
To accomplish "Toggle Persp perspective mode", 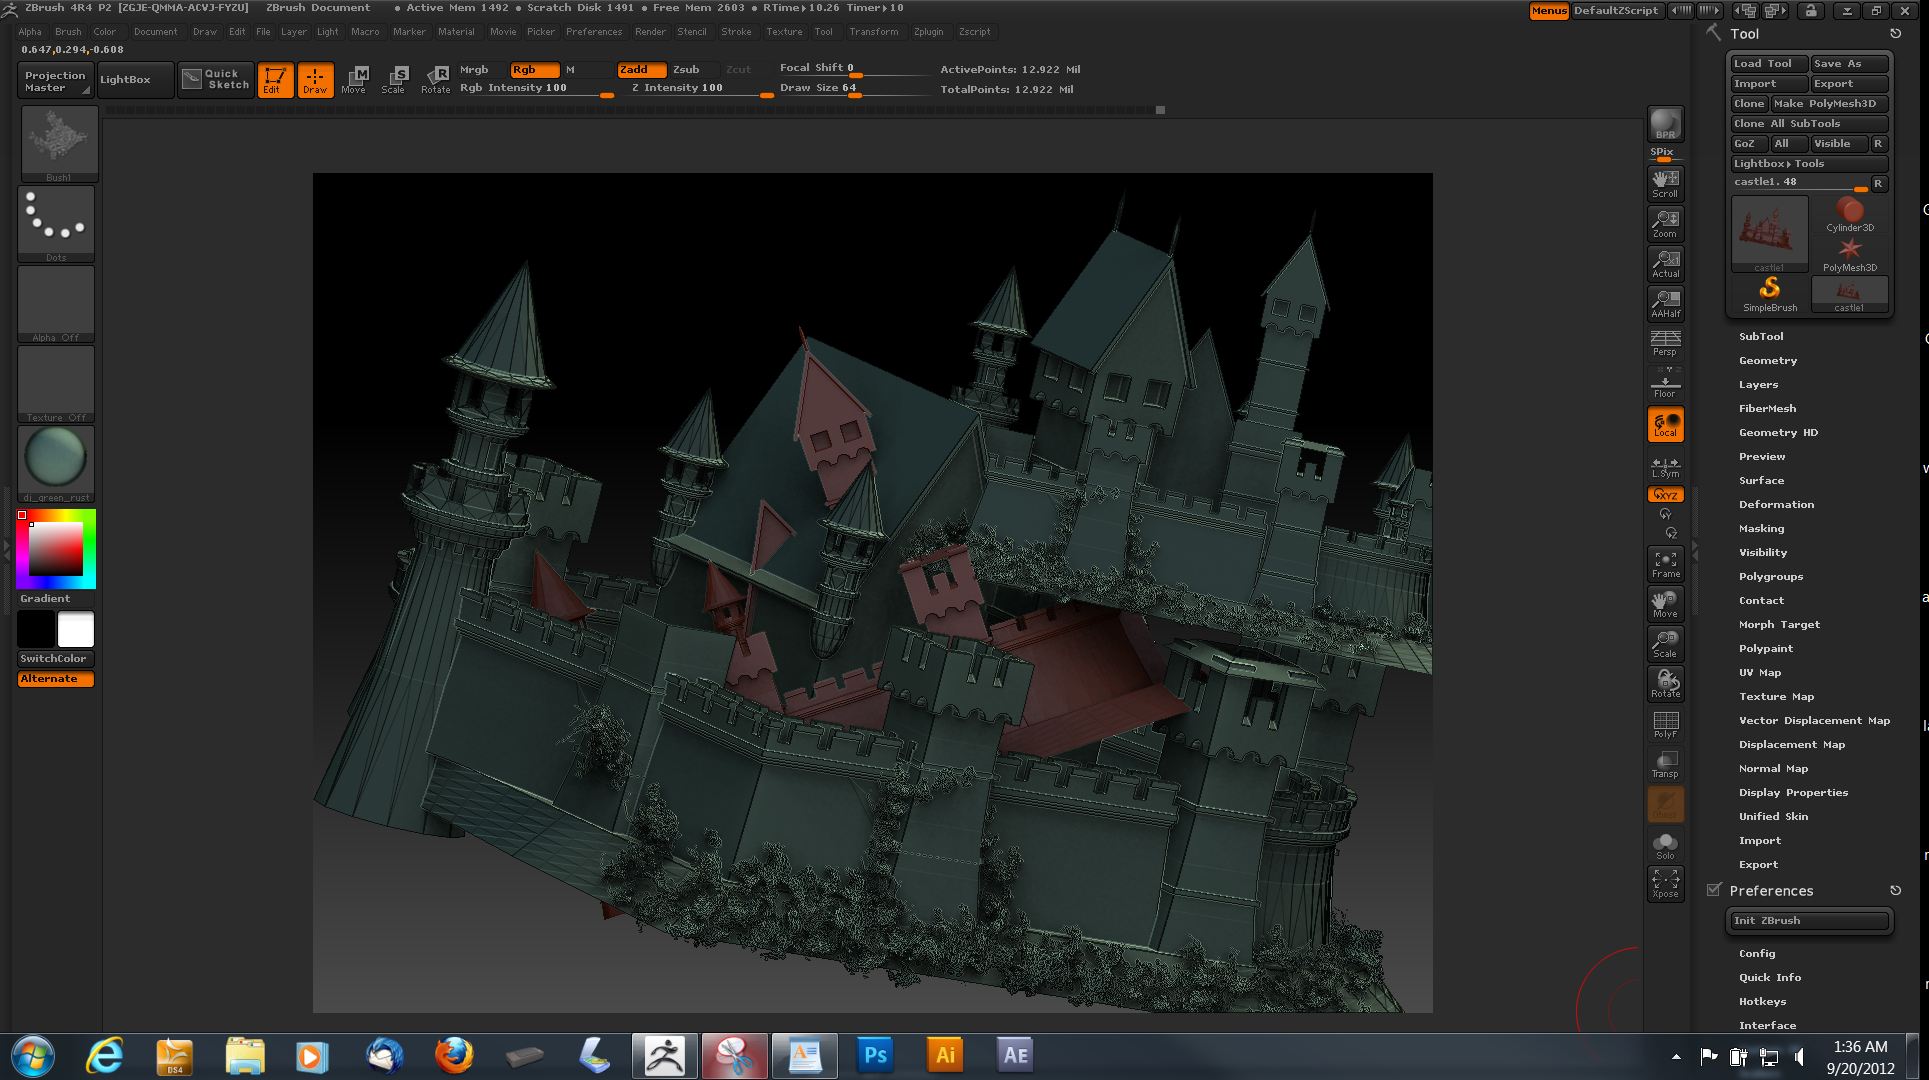I will tap(1665, 343).
